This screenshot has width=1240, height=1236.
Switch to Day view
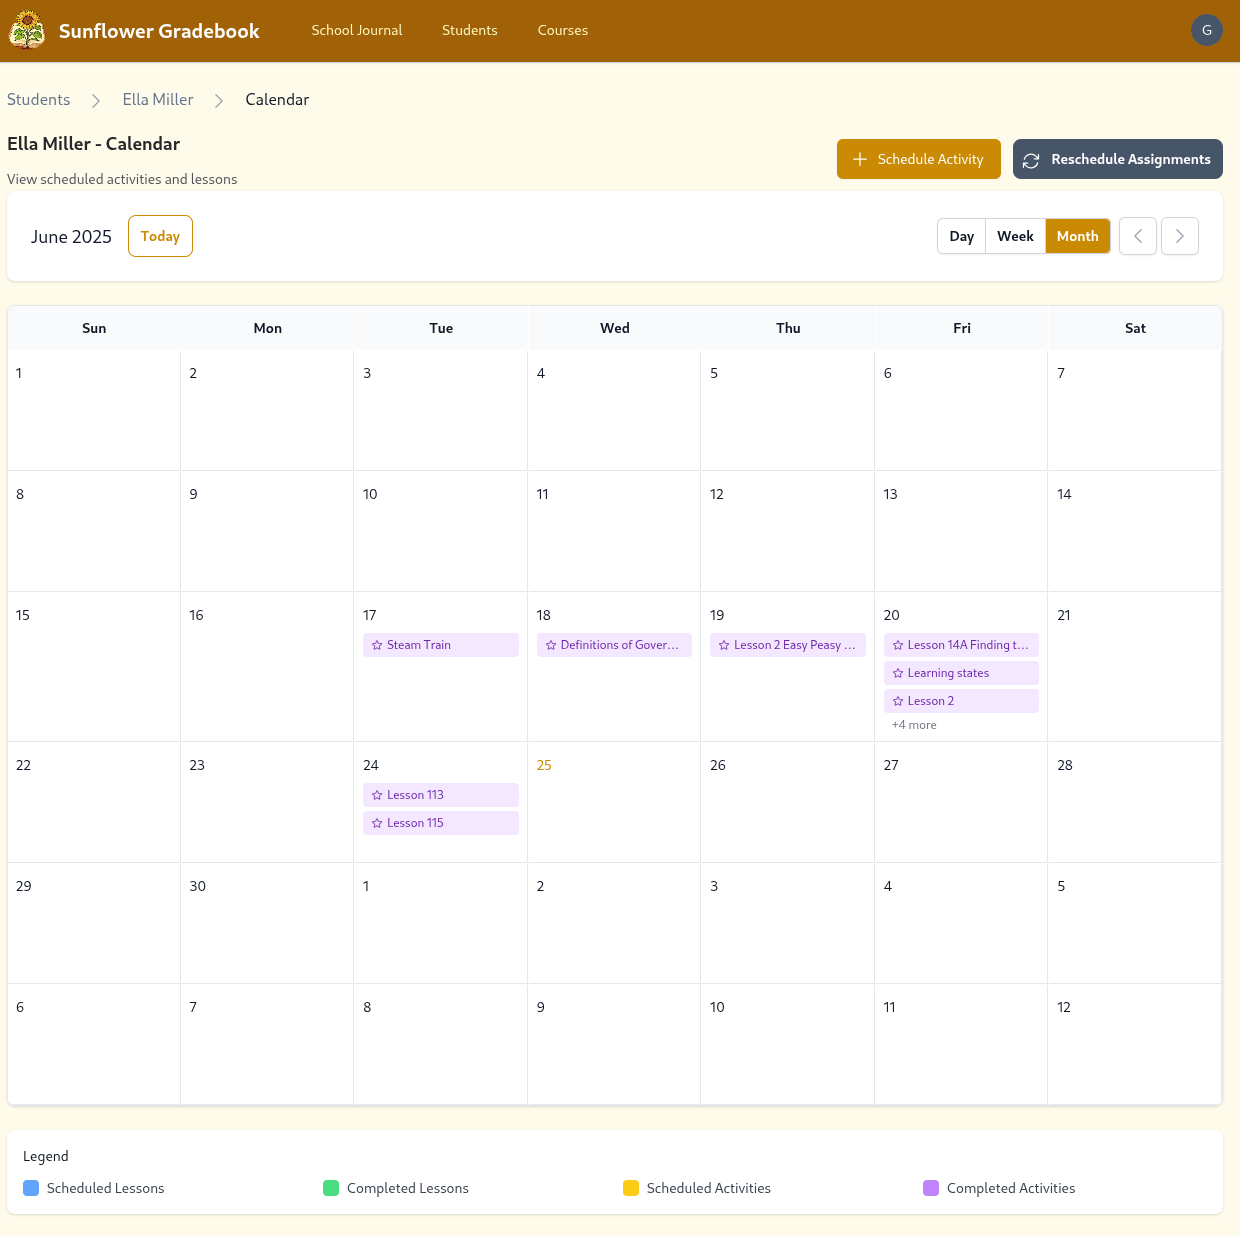[x=962, y=236]
